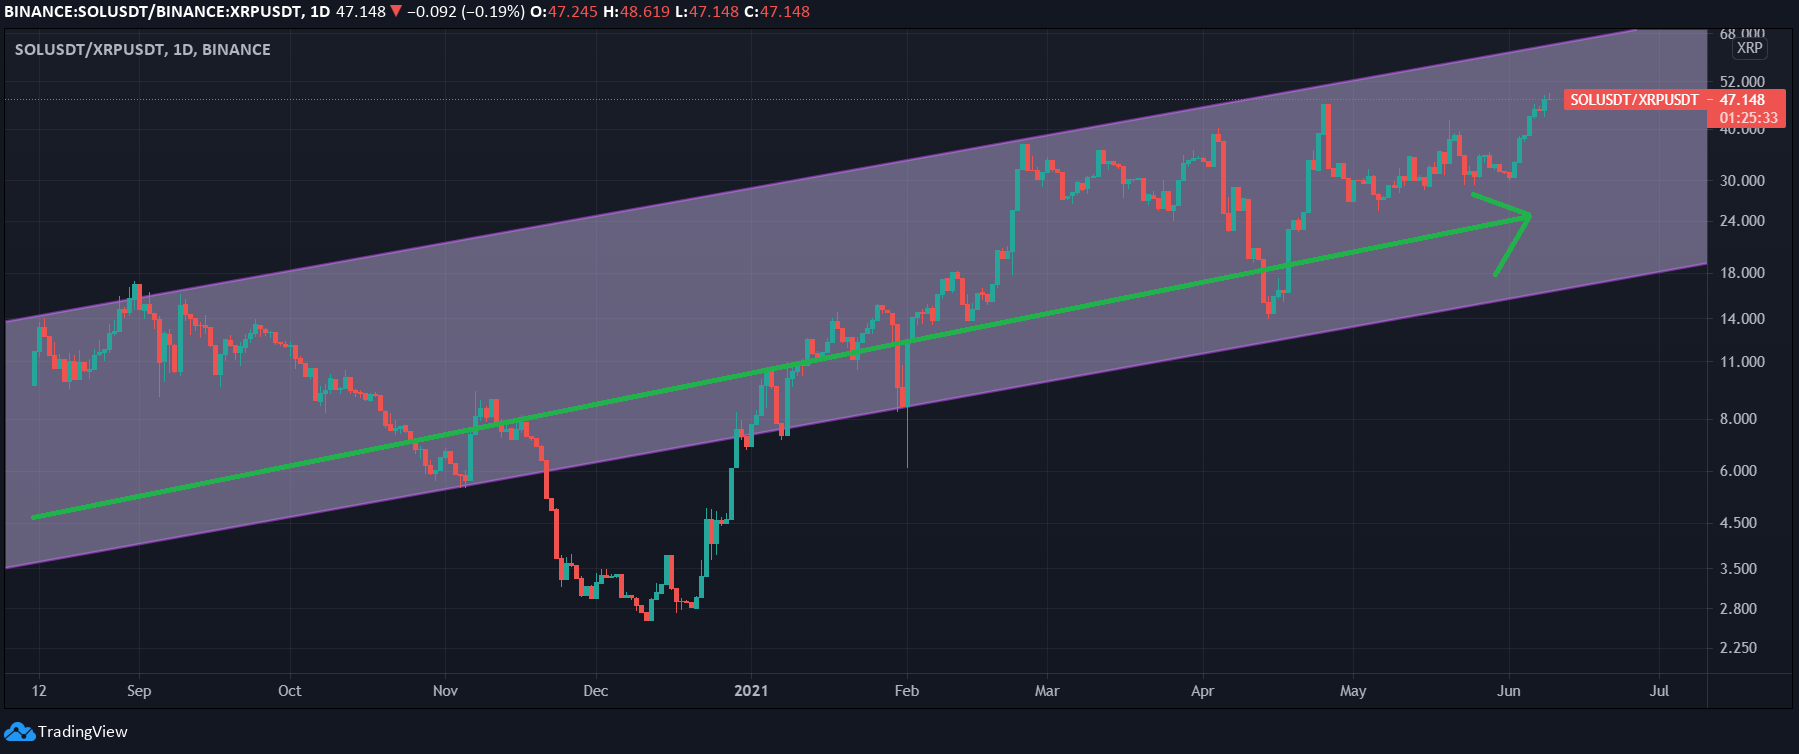Viewport: 1799px width, 754px height.
Task: Click the 52.000 price axis label
Action: pyautogui.click(x=1742, y=81)
